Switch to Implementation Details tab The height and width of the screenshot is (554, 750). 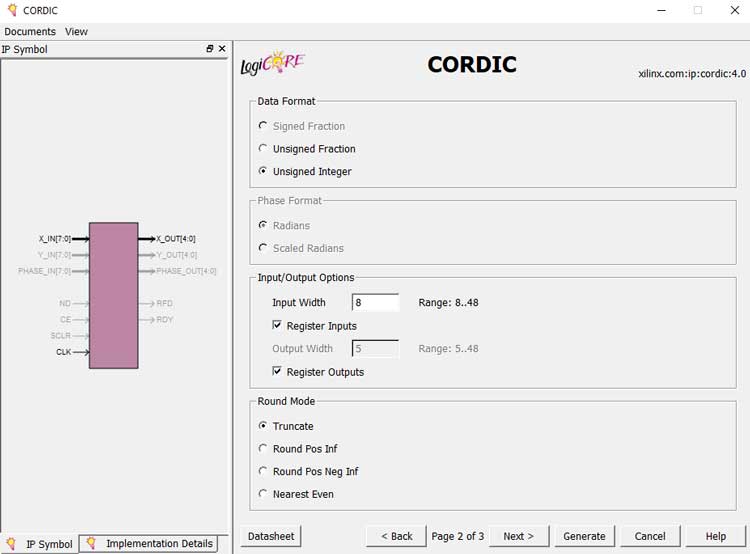[149, 543]
